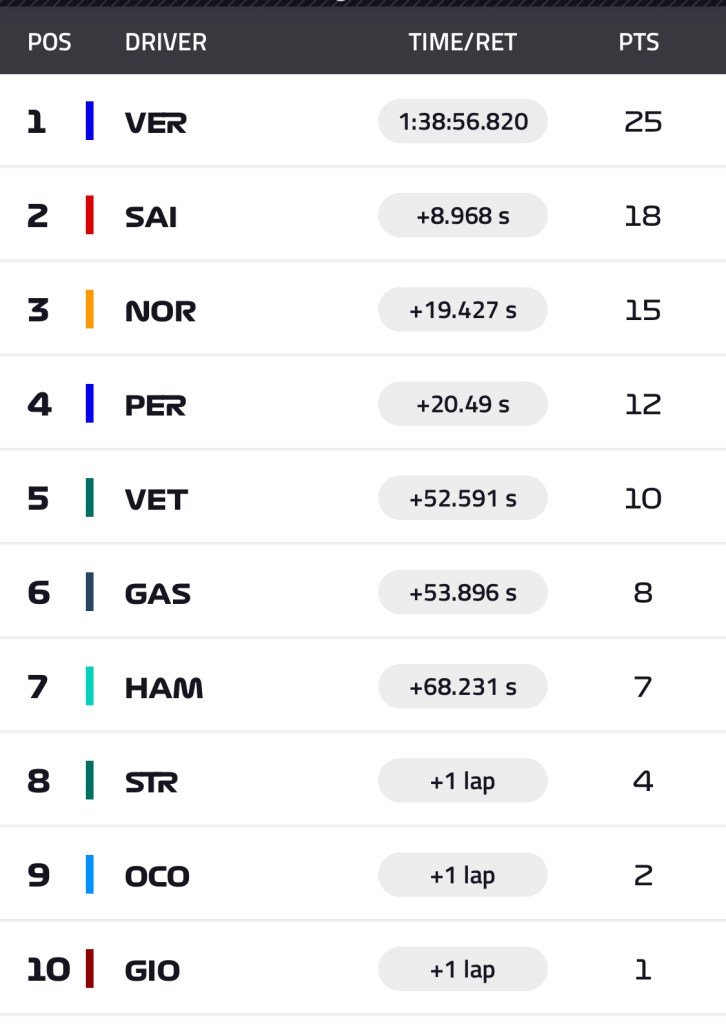Open SAI driver entry
The width and height of the screenshot is (726, 1024).
coord(151,216)
